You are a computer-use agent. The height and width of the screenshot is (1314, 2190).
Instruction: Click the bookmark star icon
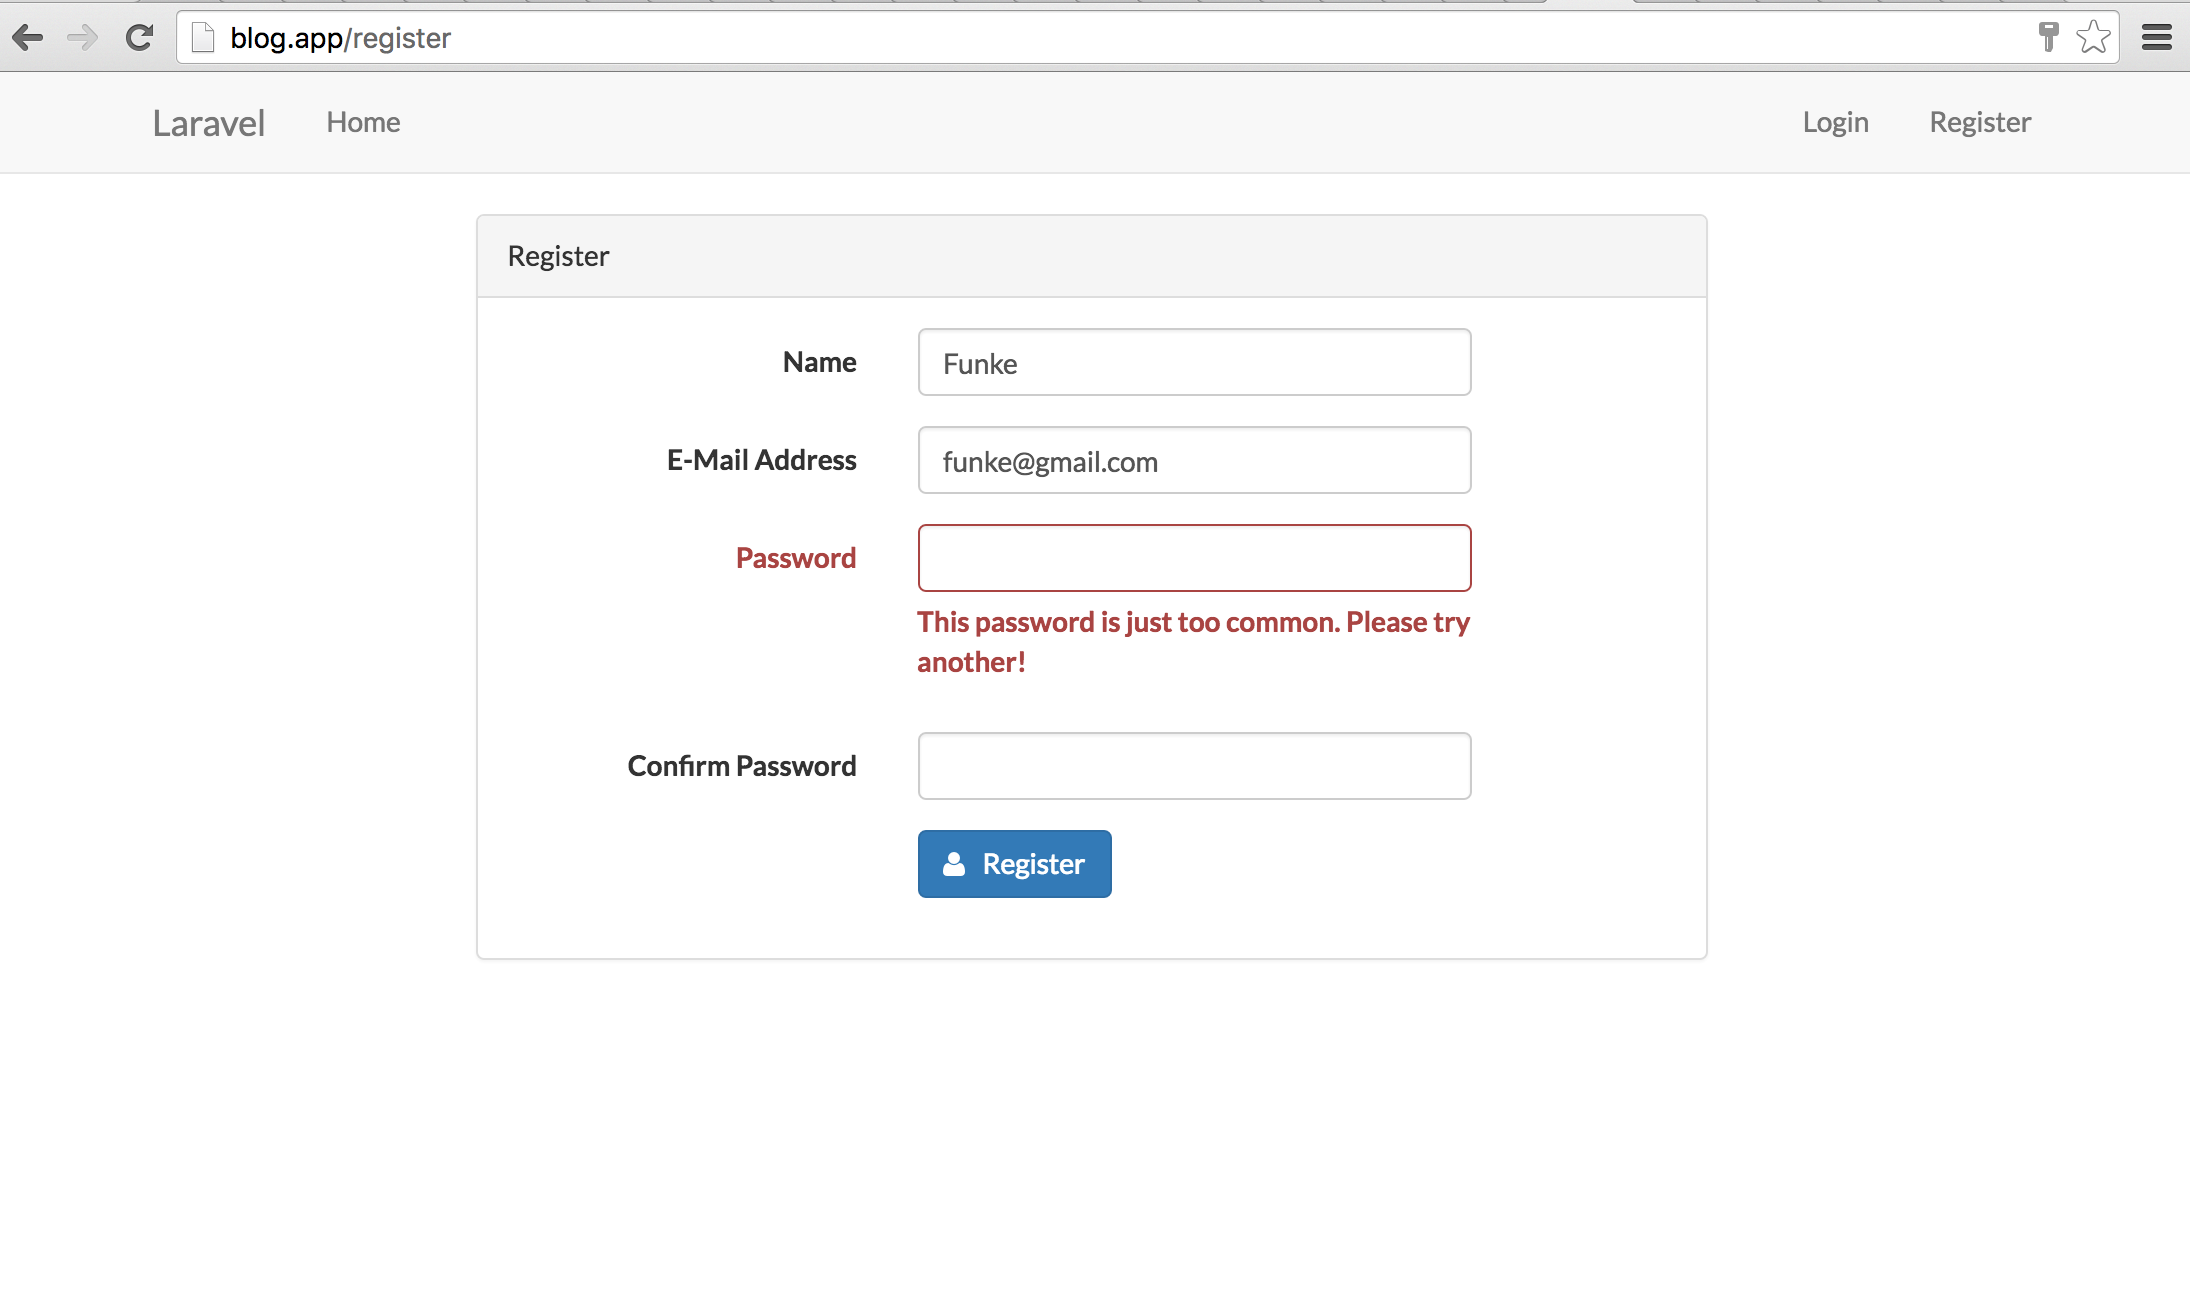tap(2092, 37)
